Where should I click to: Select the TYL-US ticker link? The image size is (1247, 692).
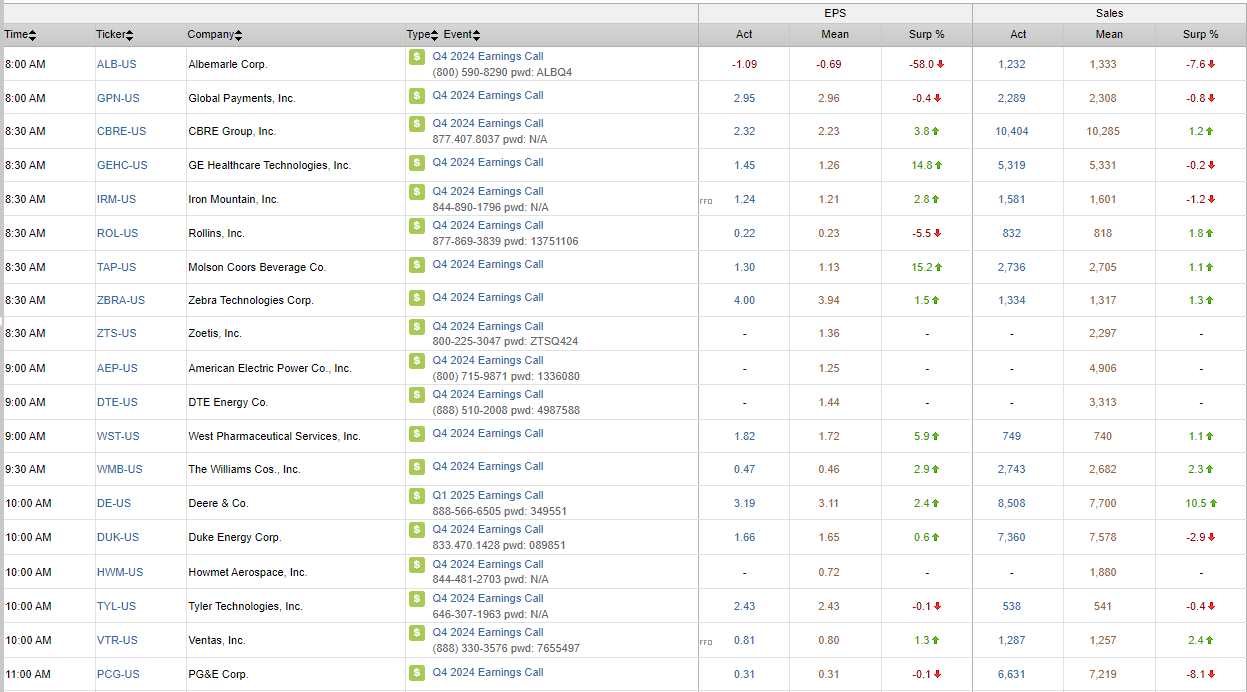[116, 606]
